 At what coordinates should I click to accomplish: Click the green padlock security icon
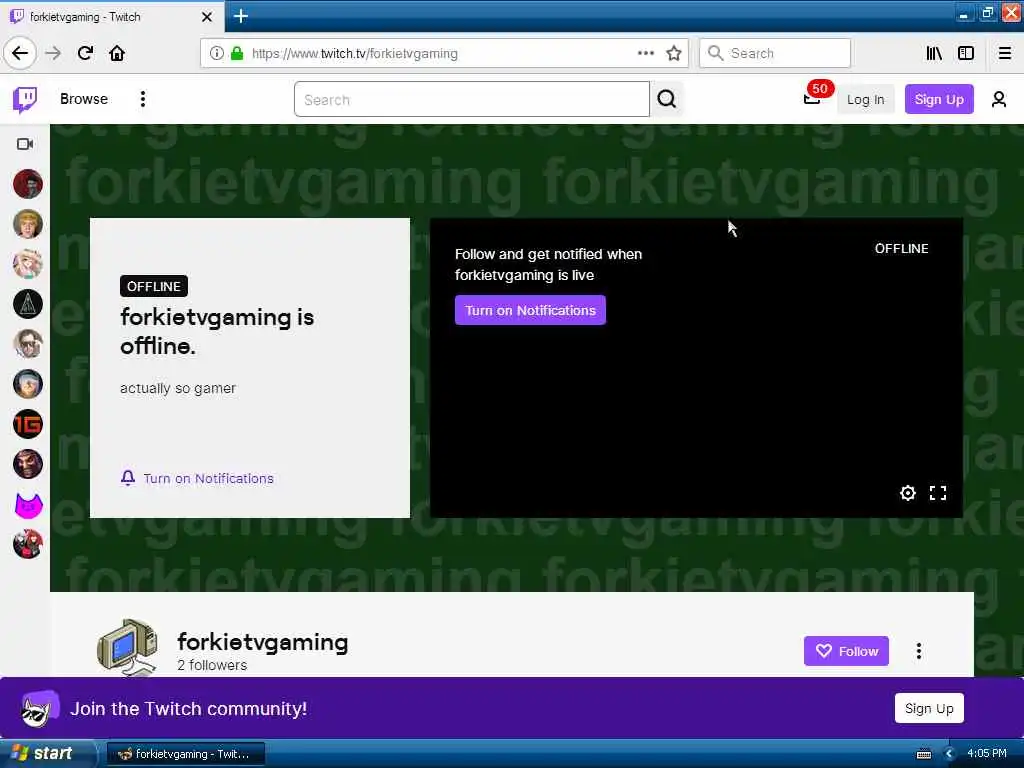[237, 54]
